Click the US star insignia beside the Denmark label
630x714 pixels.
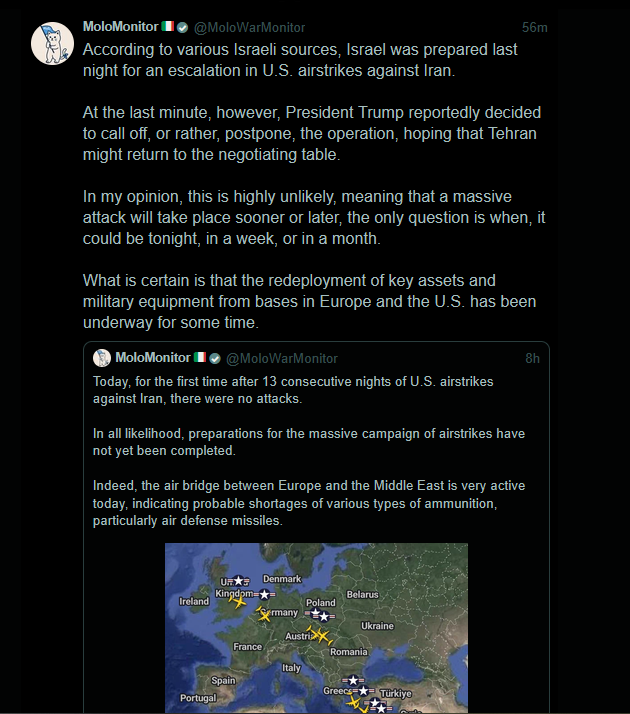tap(265, 595)
